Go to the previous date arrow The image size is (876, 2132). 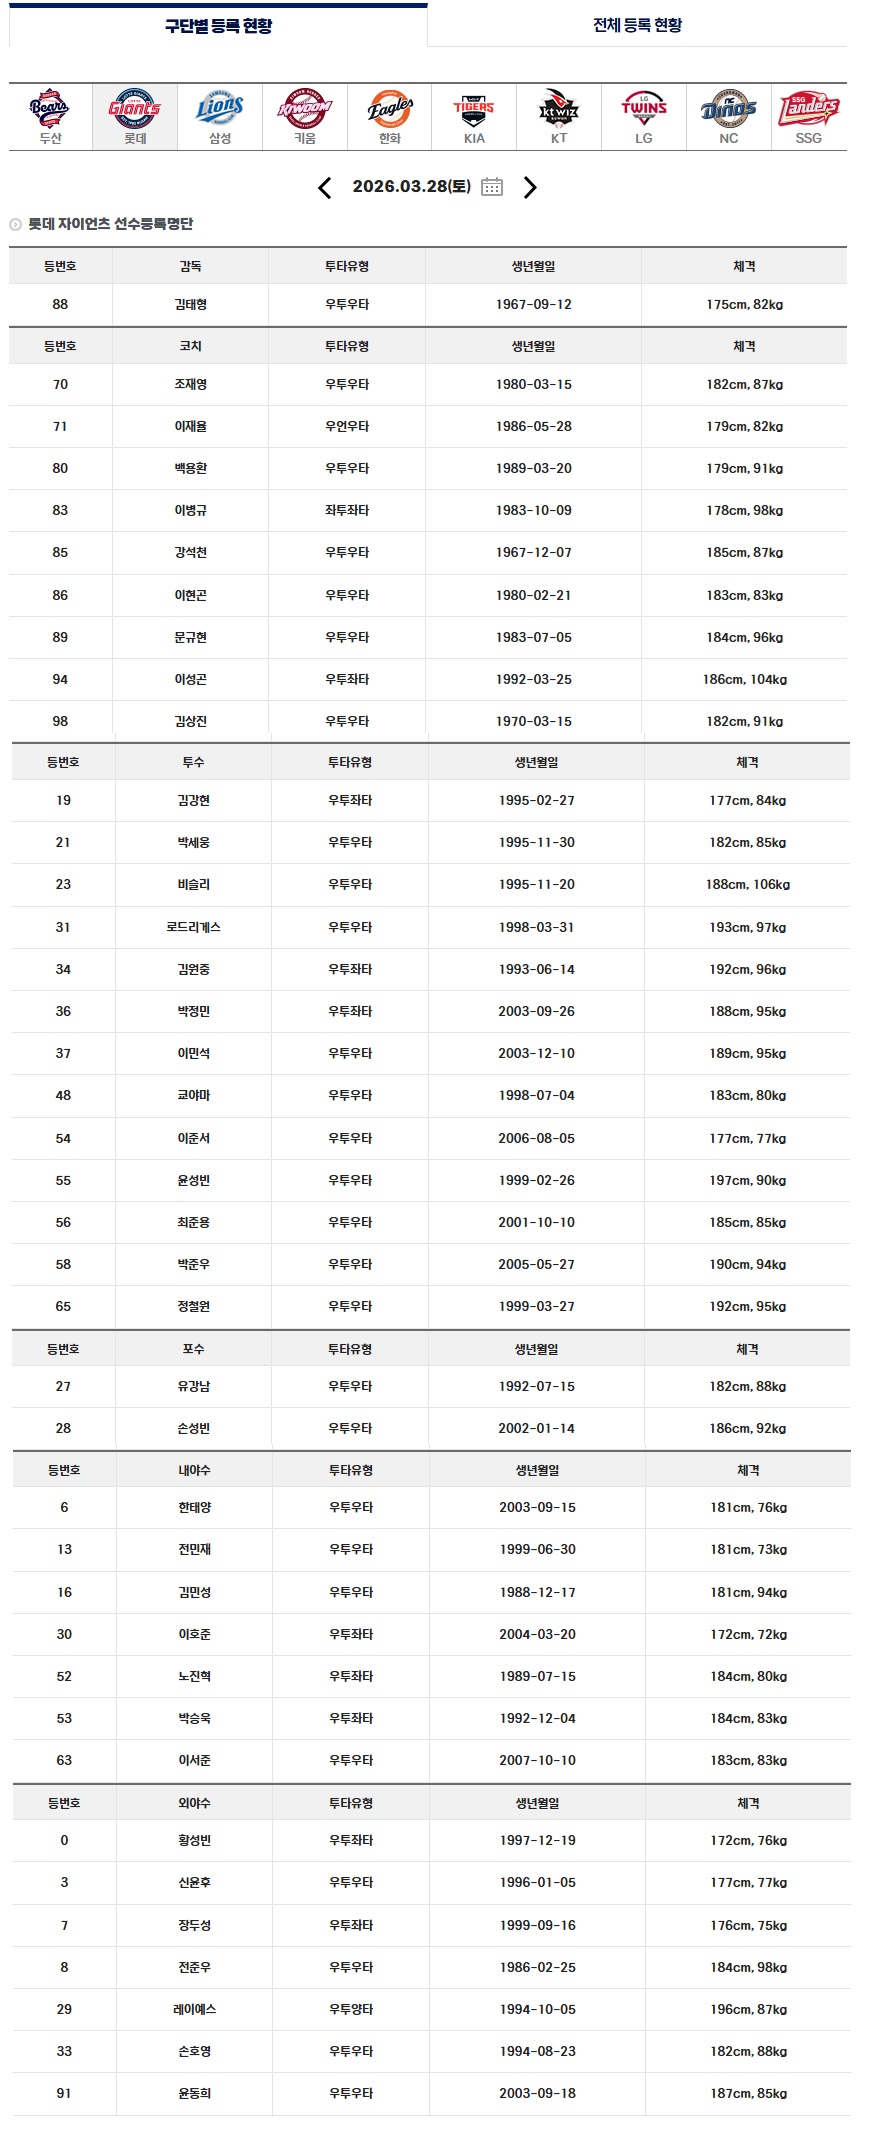pos(324,188)
